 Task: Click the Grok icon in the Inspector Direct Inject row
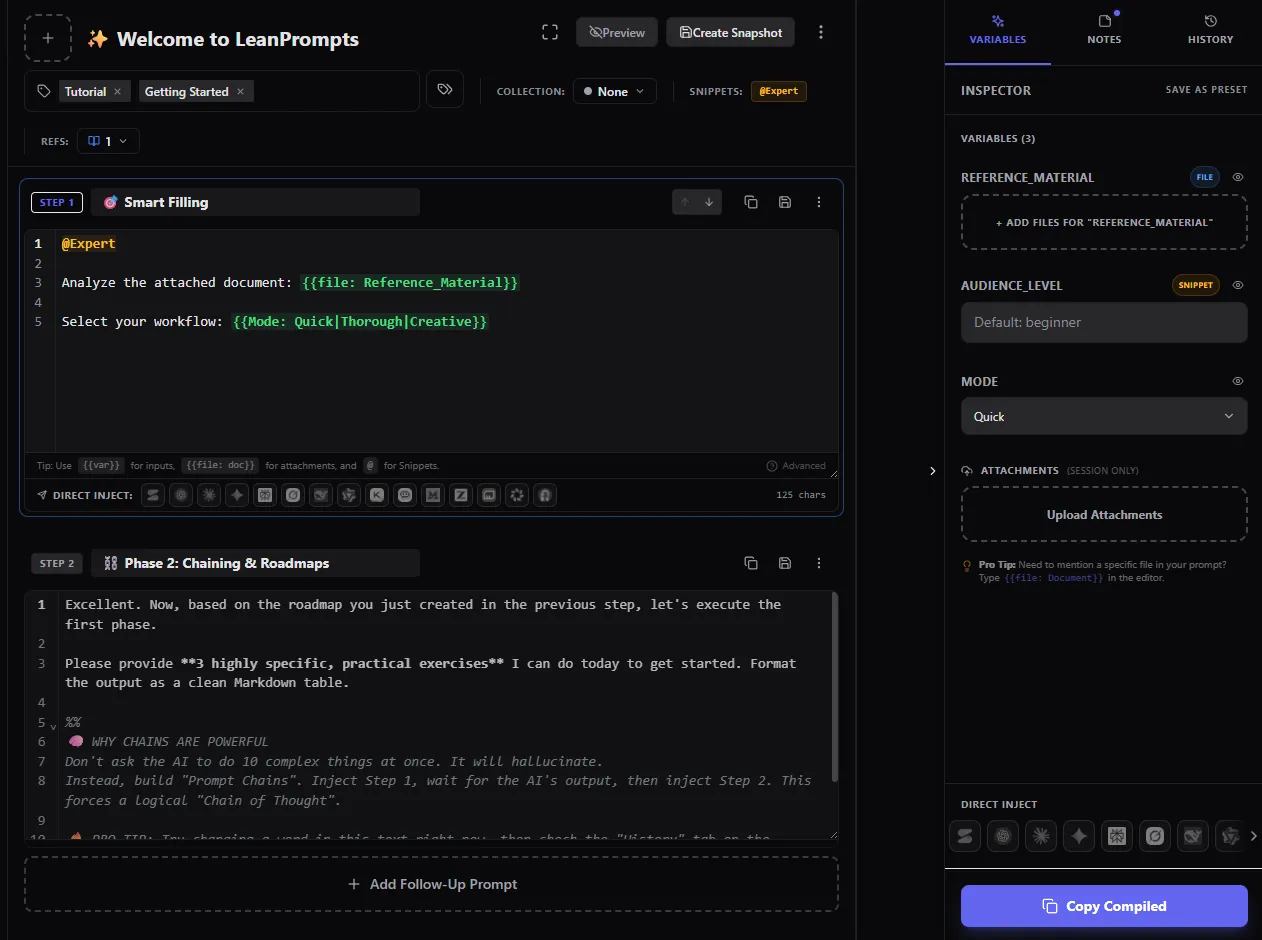click(x=1155, y=836)
